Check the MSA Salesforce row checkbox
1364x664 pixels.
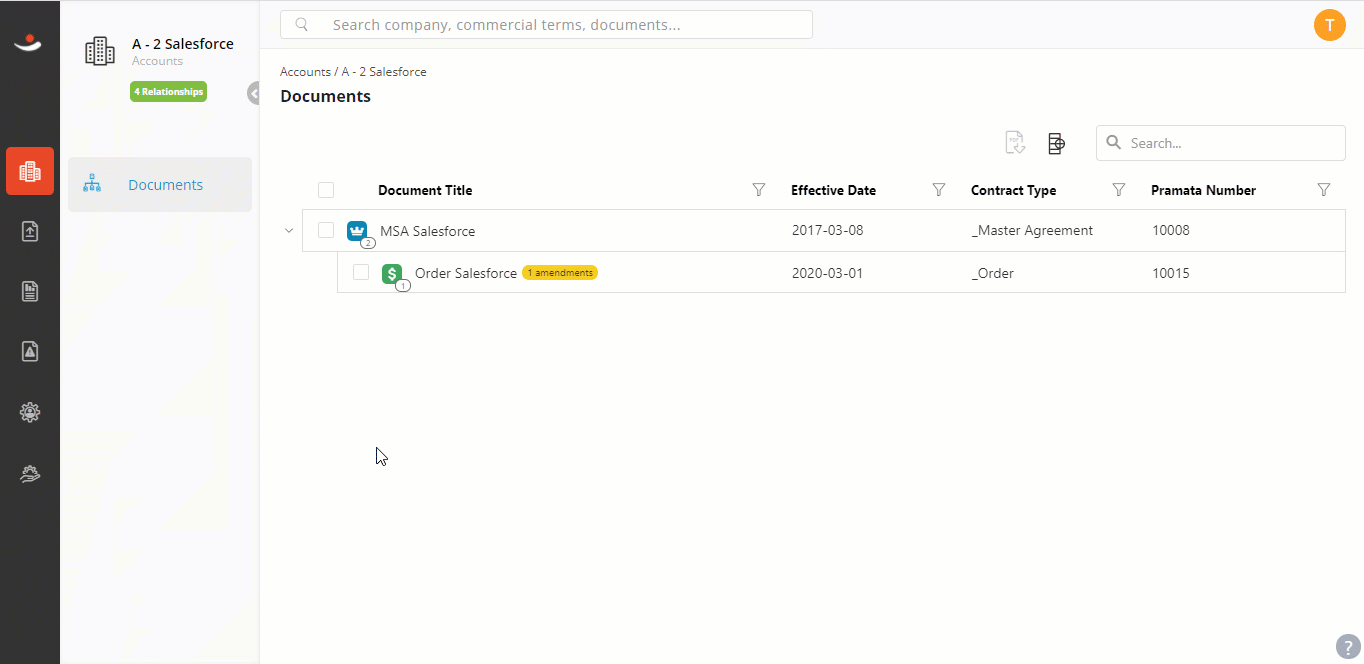click(326, 230)
